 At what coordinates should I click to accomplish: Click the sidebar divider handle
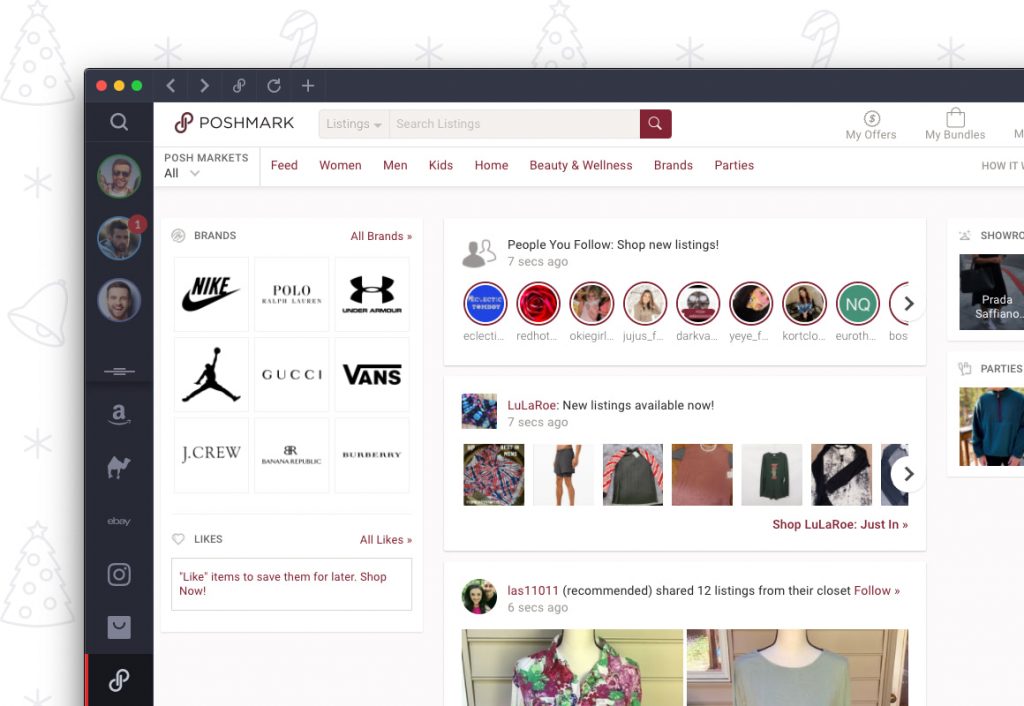[x=119, y=371]
